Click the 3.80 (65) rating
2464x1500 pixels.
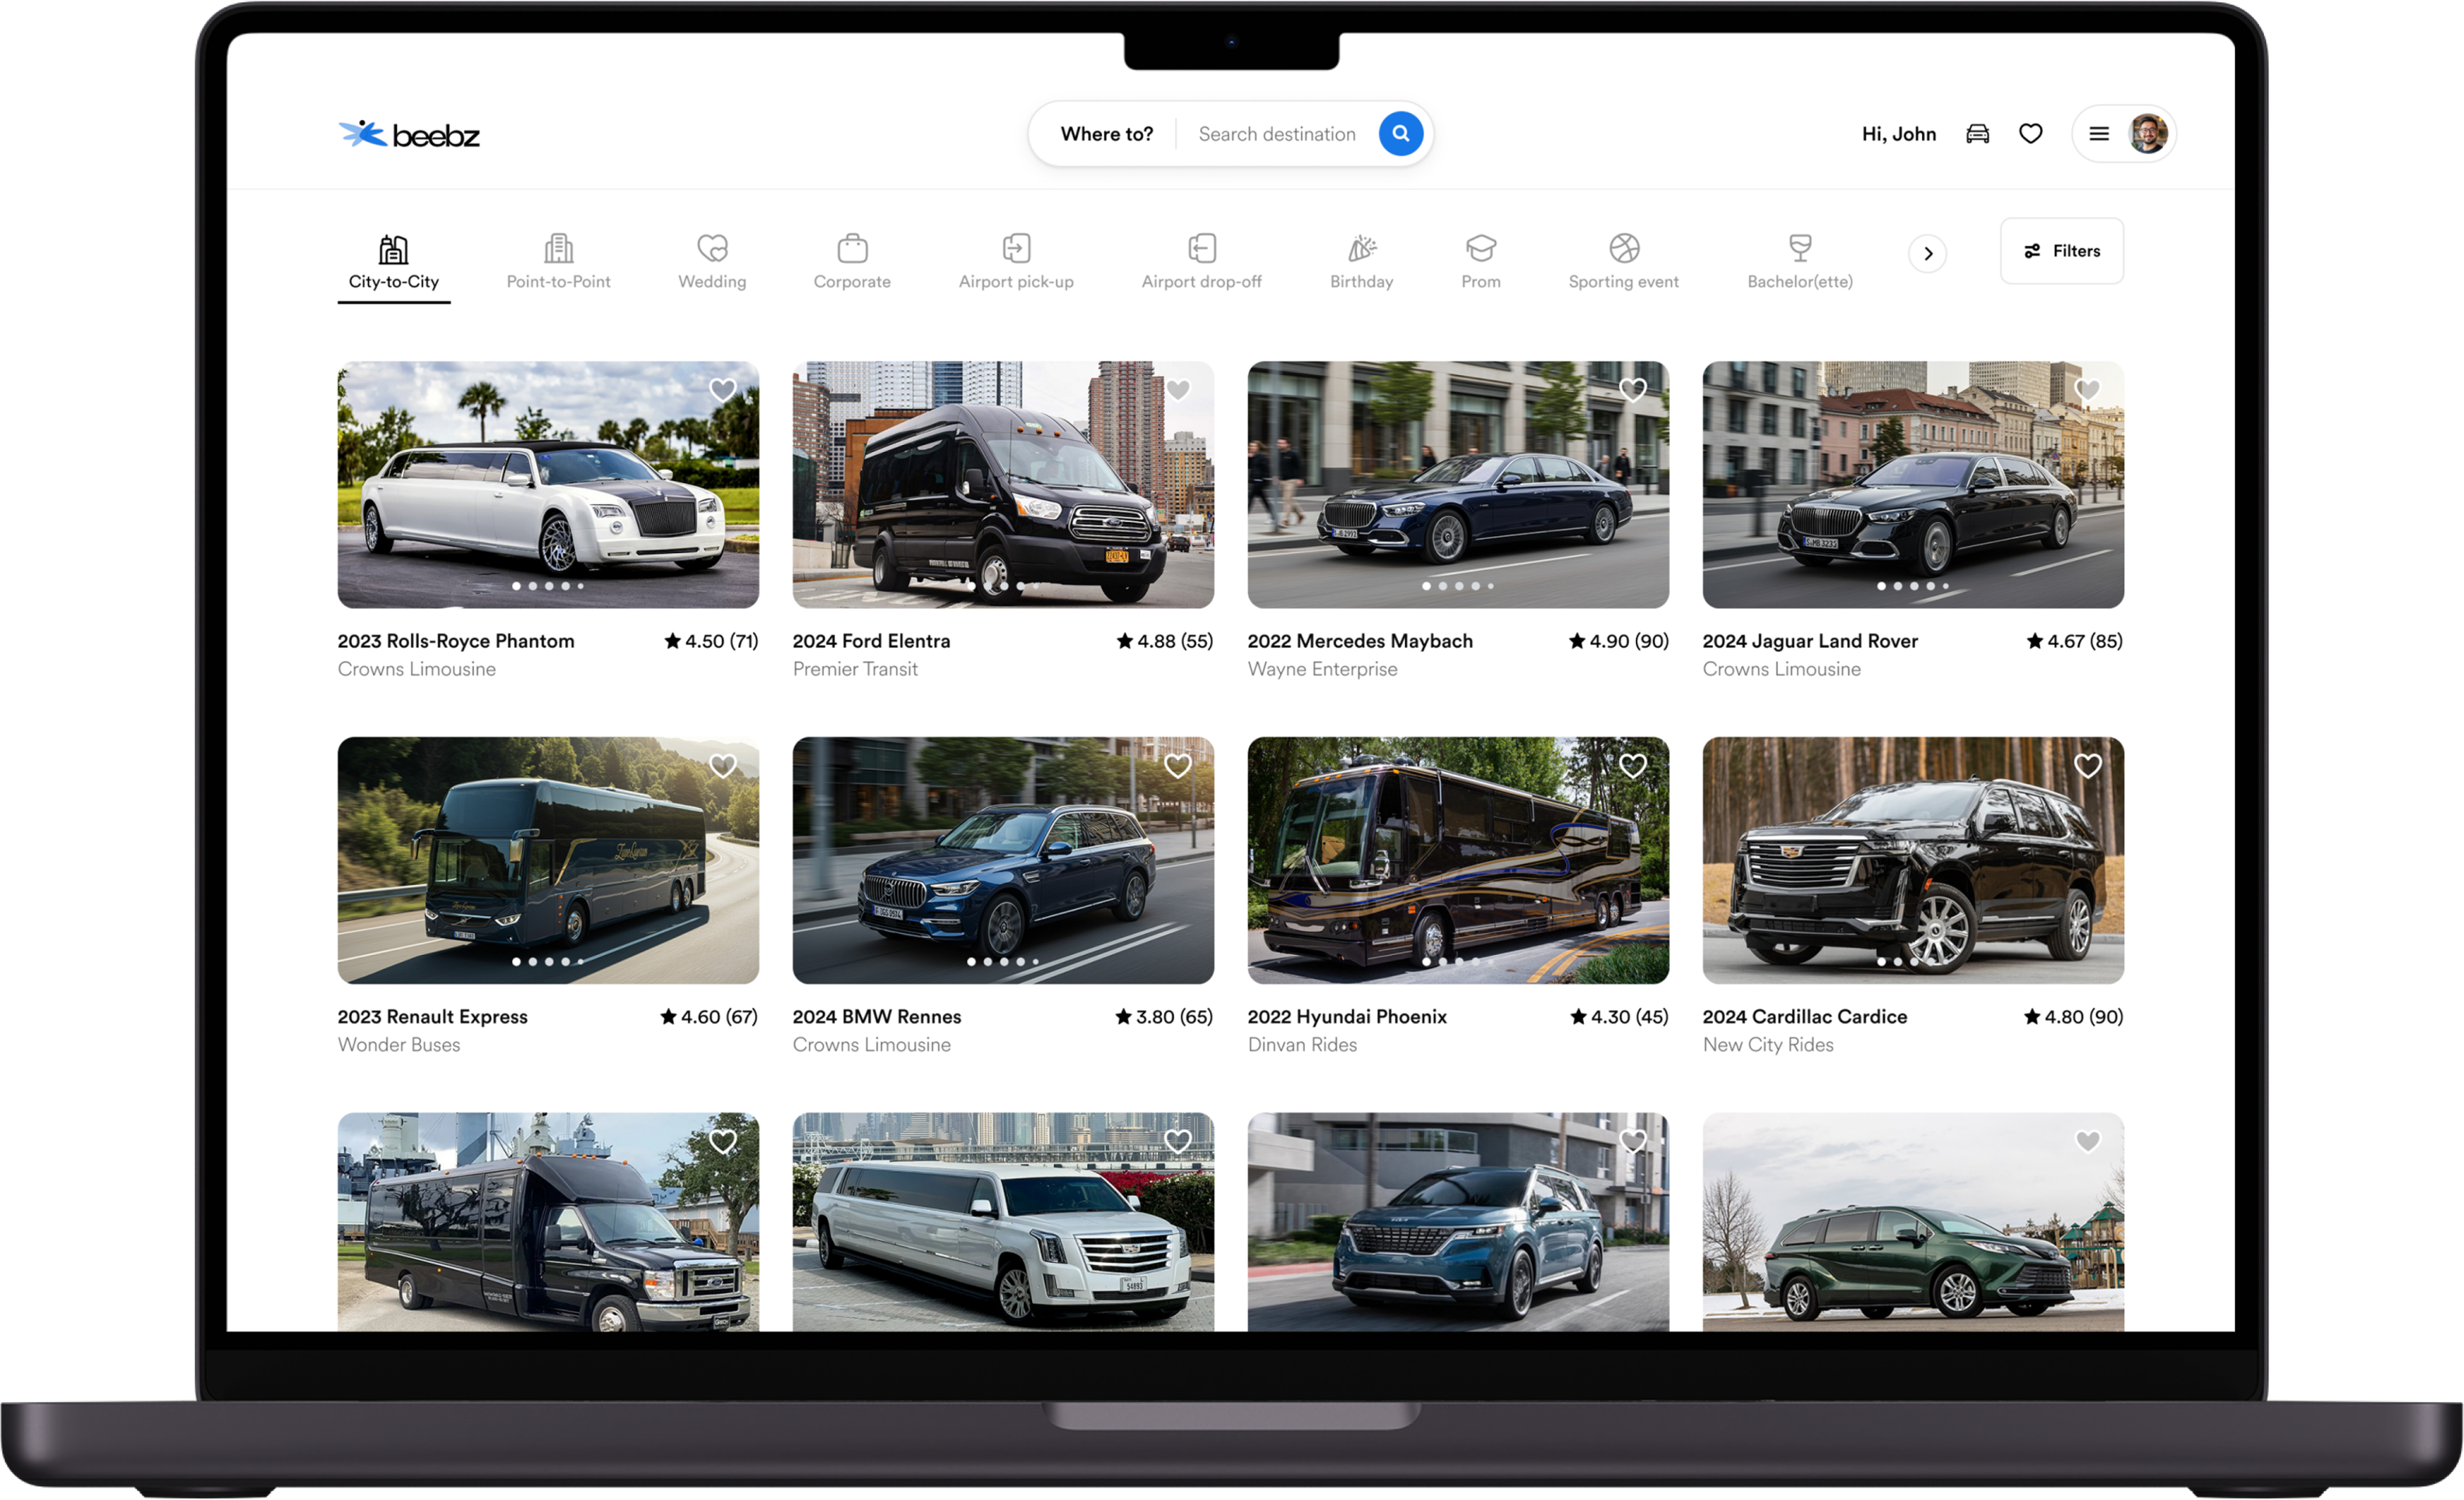(1164, 1017)
